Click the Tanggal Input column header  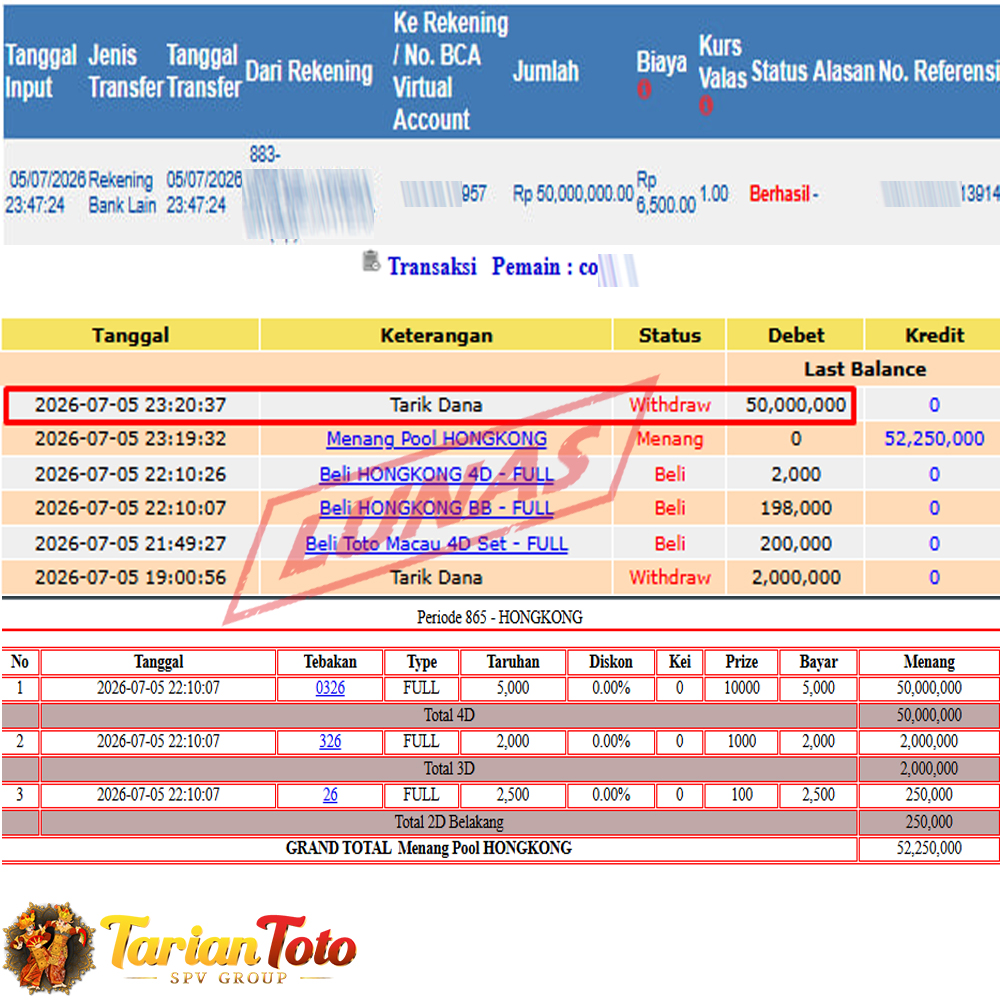[x=40, y=71]
